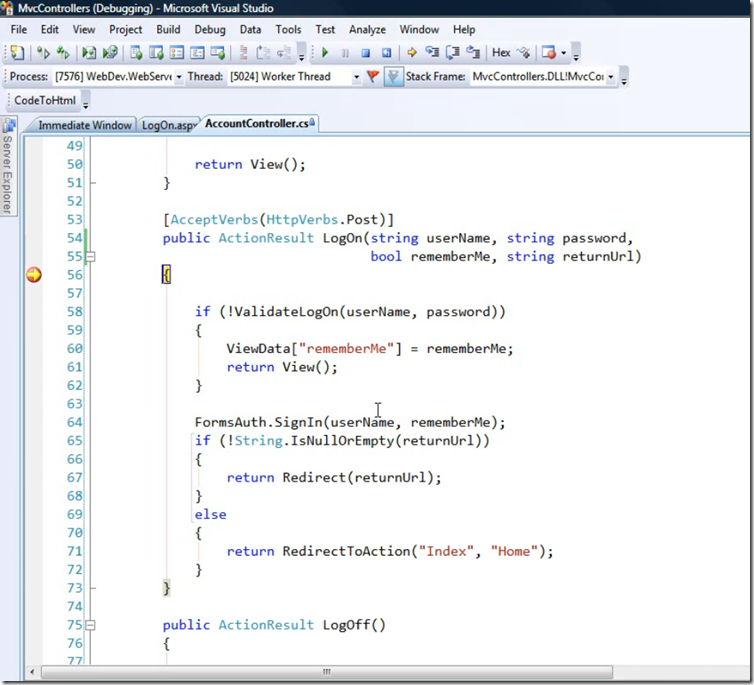Collapse the LogOff method outline at line 75
Viewport: 754px width, 685px height.
(x=90, y=625)
